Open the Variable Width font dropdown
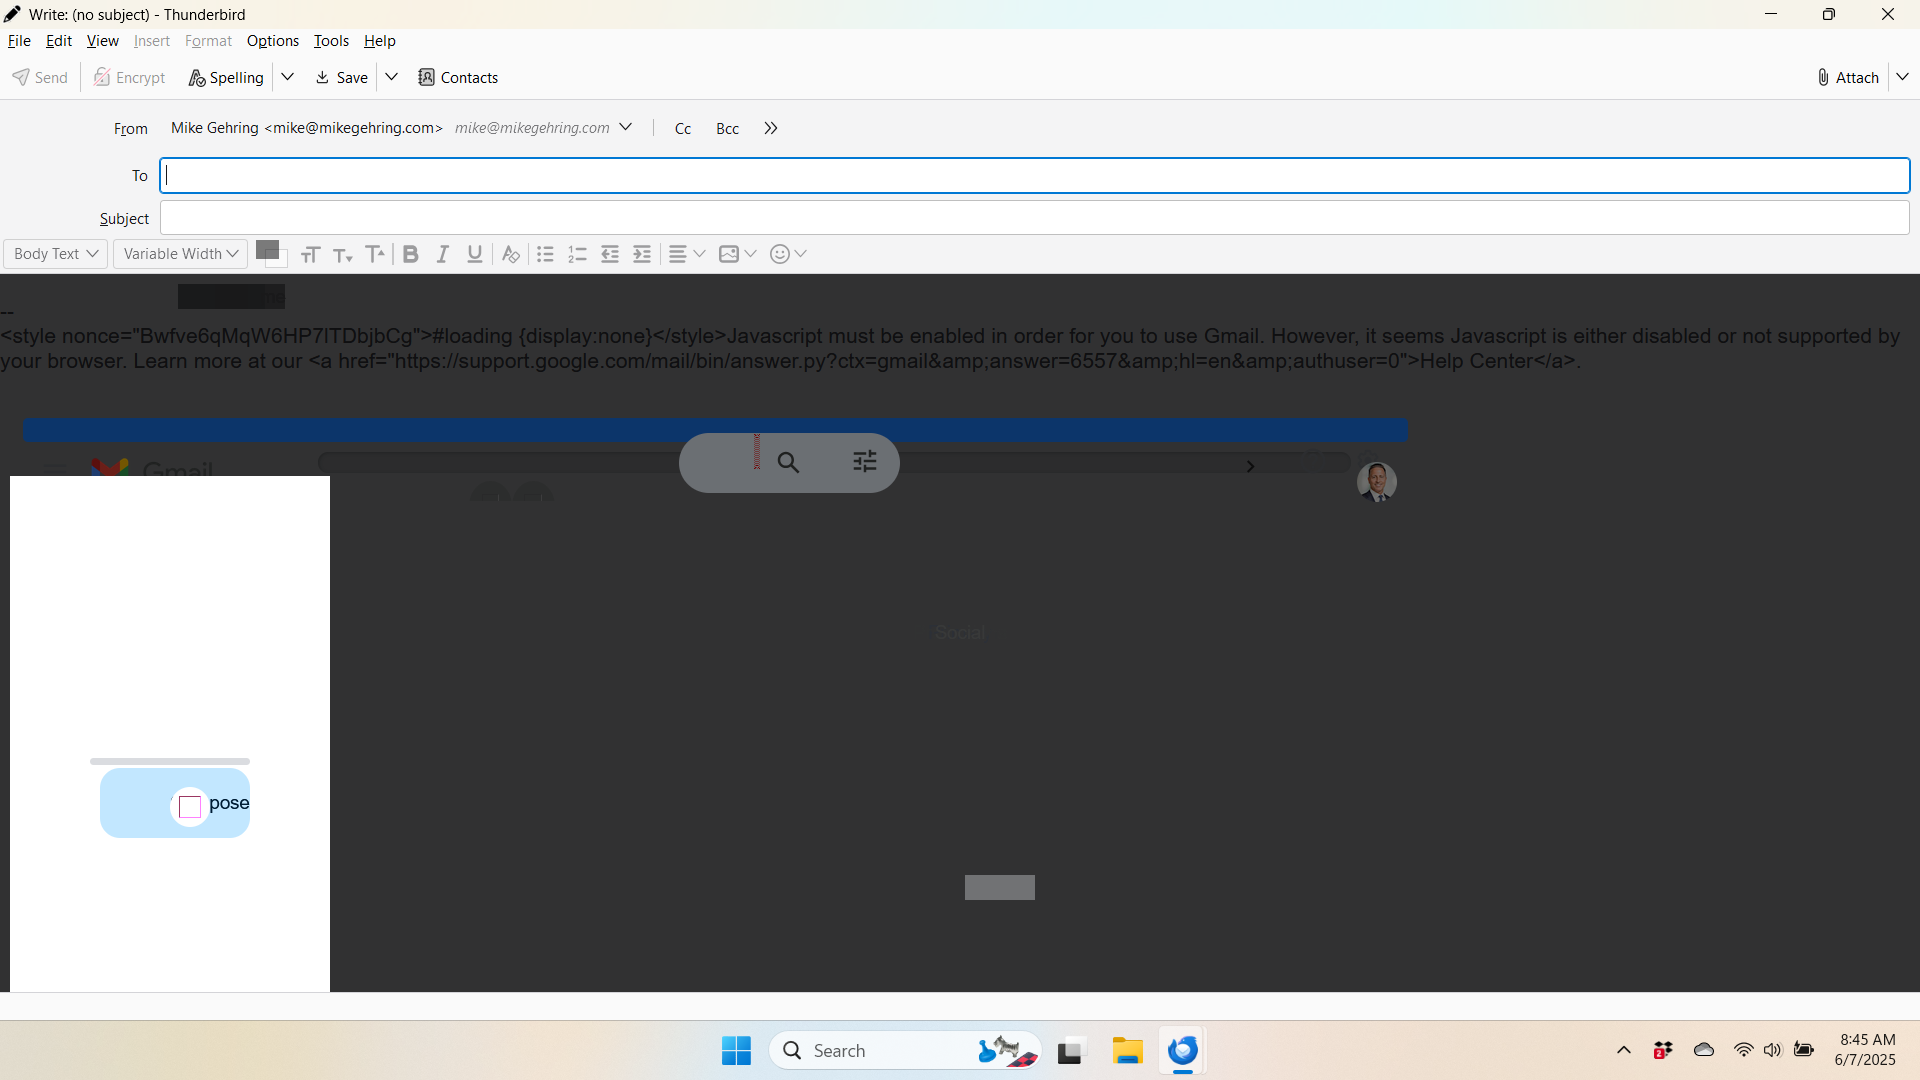 coord(180,254)
